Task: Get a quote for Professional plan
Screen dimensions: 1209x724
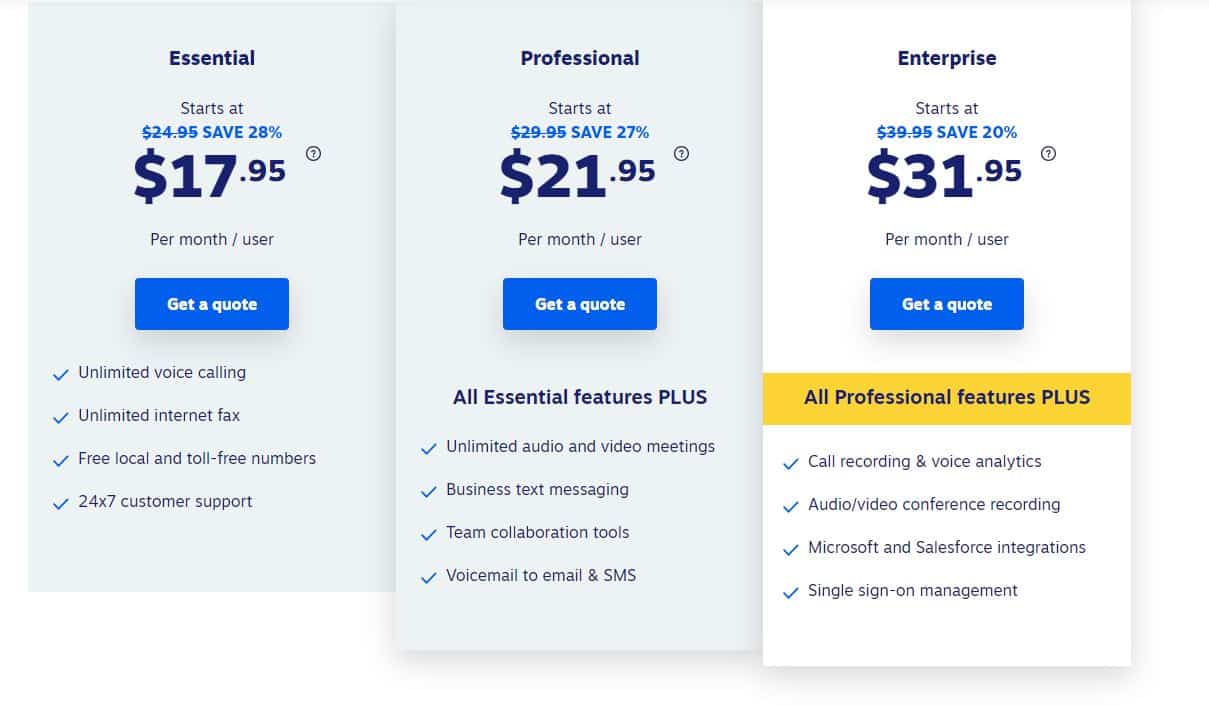Action: click(580, 304)
